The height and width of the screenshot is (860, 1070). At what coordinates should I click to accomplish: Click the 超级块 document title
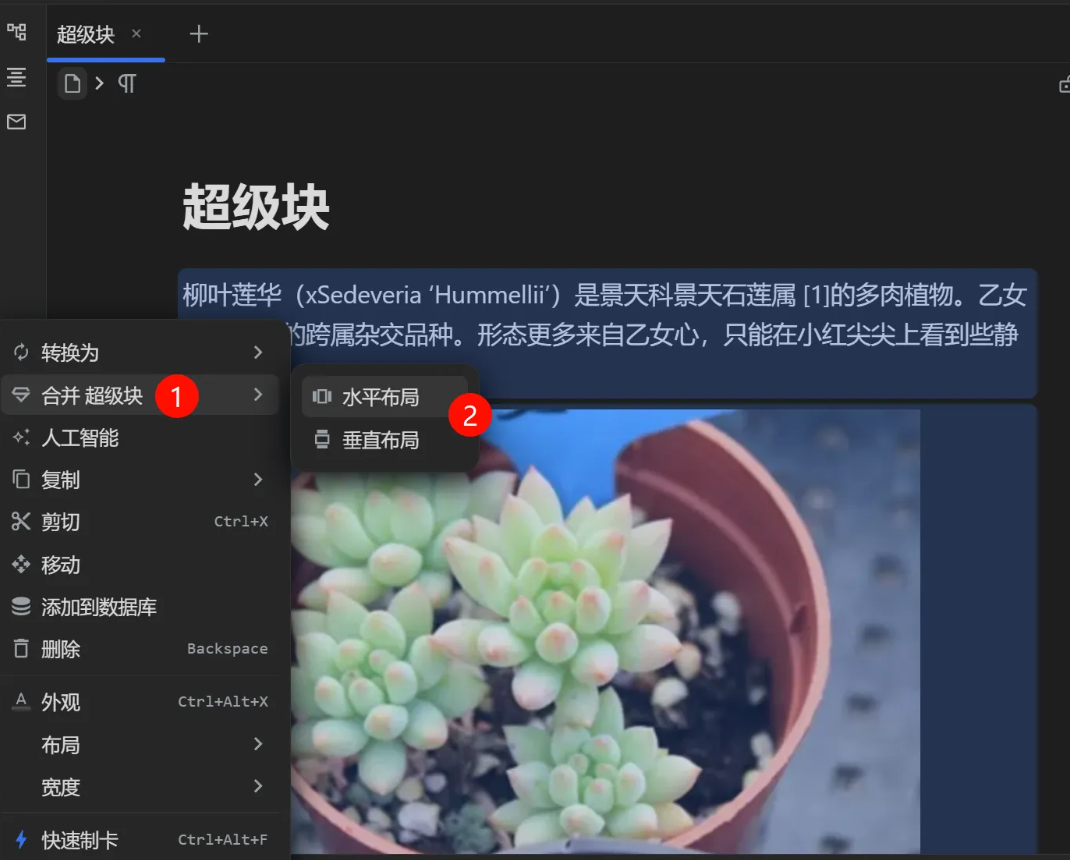[256, 207]
